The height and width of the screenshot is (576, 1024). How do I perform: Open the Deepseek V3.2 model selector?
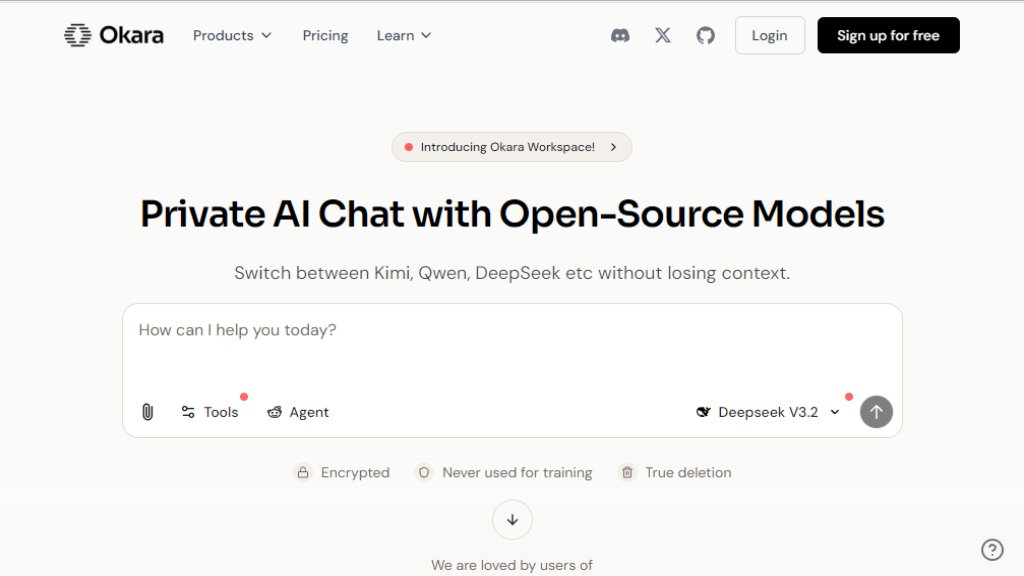(x=768, y=412)
